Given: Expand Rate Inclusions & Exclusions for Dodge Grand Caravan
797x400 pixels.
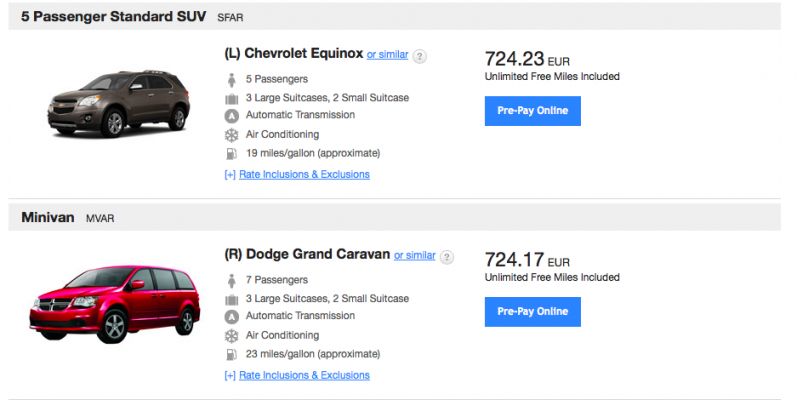Looking at the screenshot, I should (297, 375).
